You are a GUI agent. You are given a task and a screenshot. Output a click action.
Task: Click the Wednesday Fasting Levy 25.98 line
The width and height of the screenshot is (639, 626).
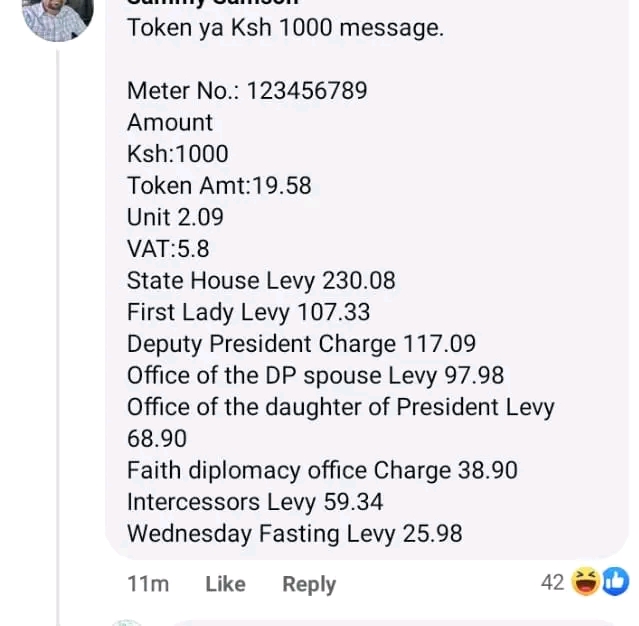tap(294, 534)
